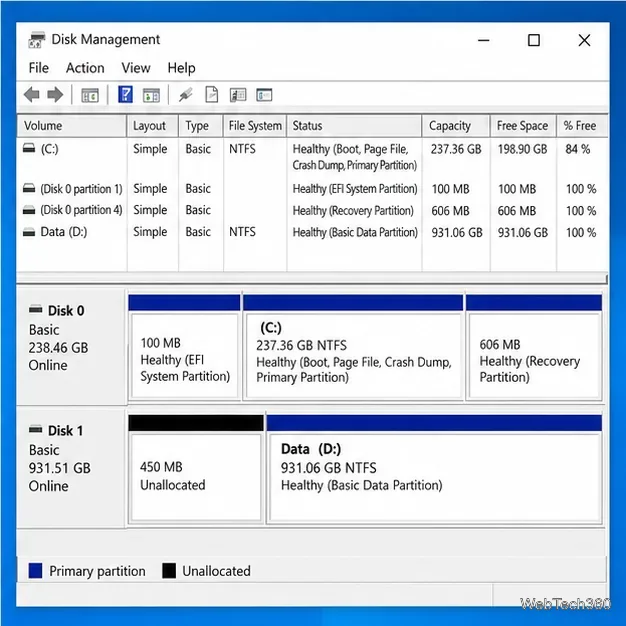Sort by the % Free column header
This screenshot has height=626, width=626.
click(x=582, y=126)
